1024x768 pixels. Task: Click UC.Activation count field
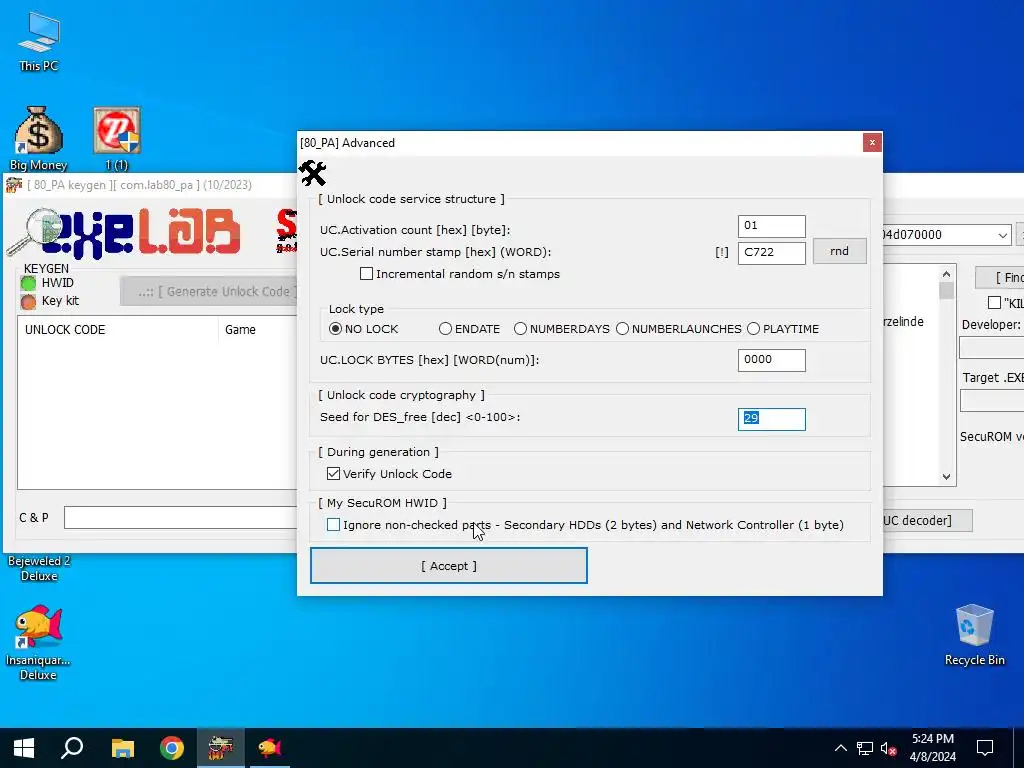tap(771, 226)
